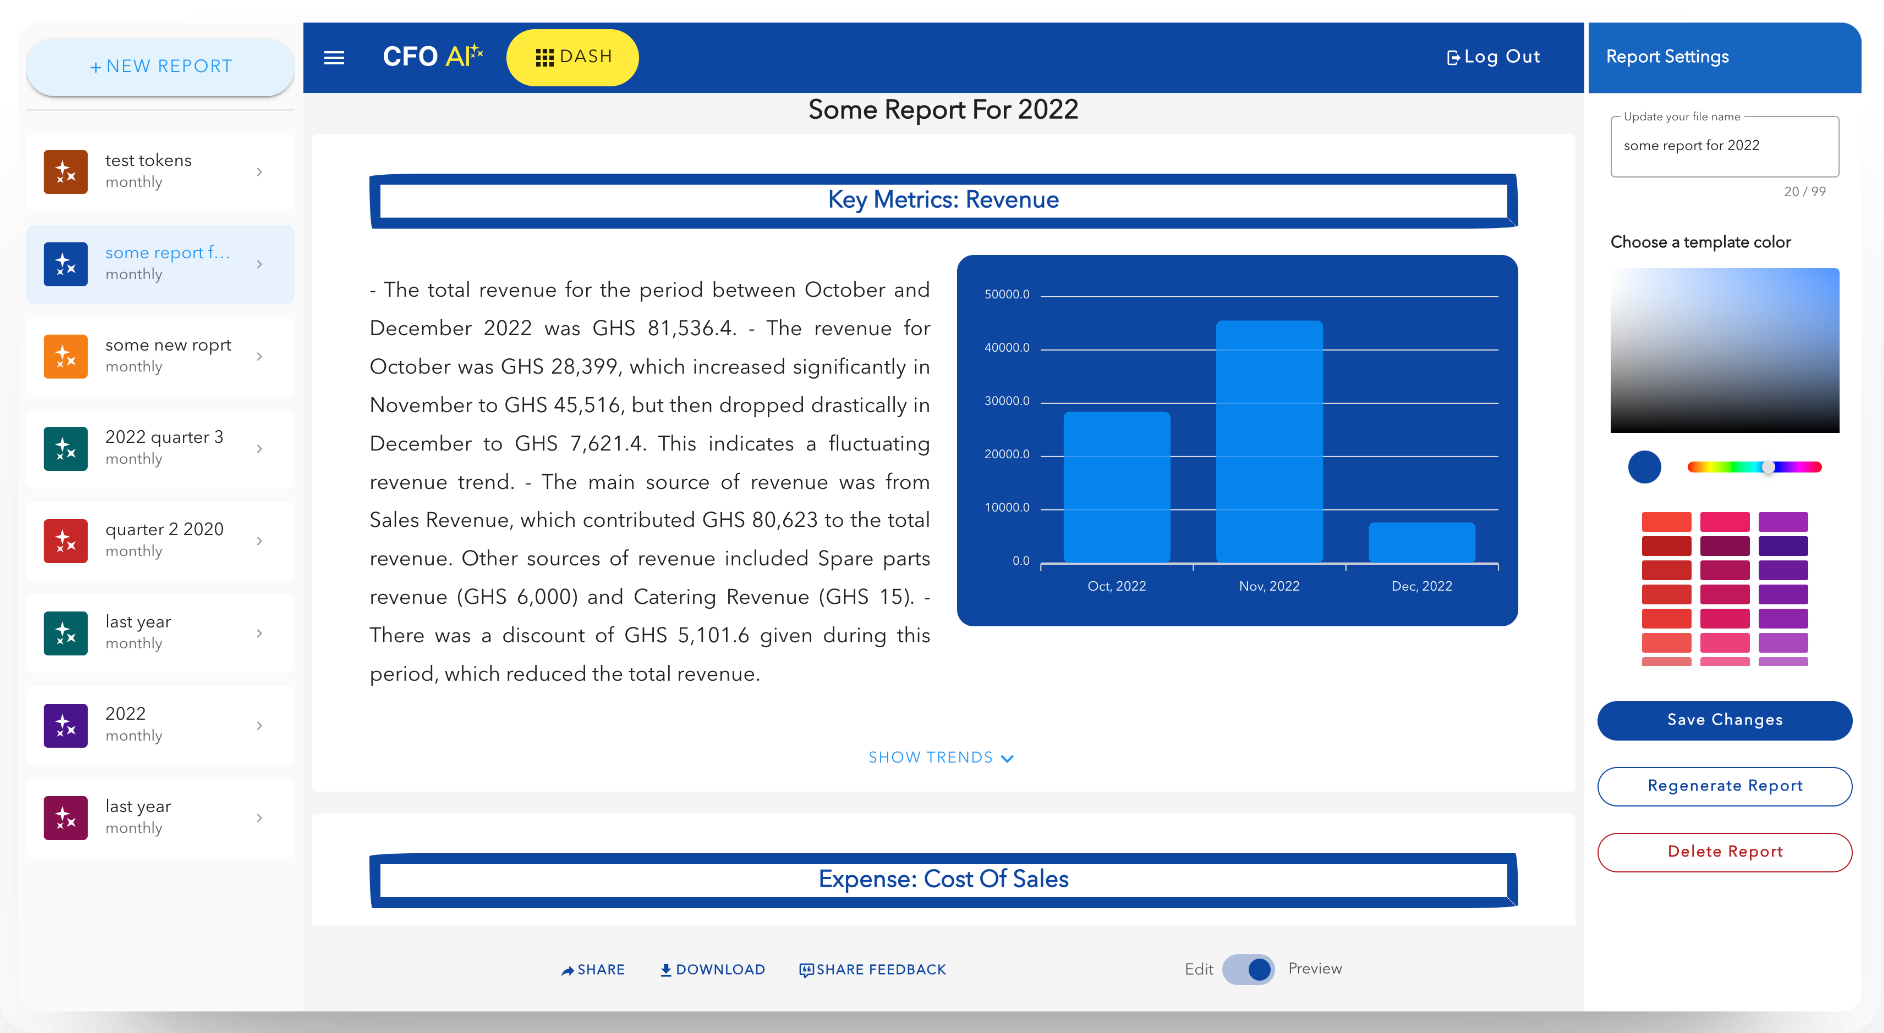
Task: Click the DASH grid button
Action: pos(572,57)
